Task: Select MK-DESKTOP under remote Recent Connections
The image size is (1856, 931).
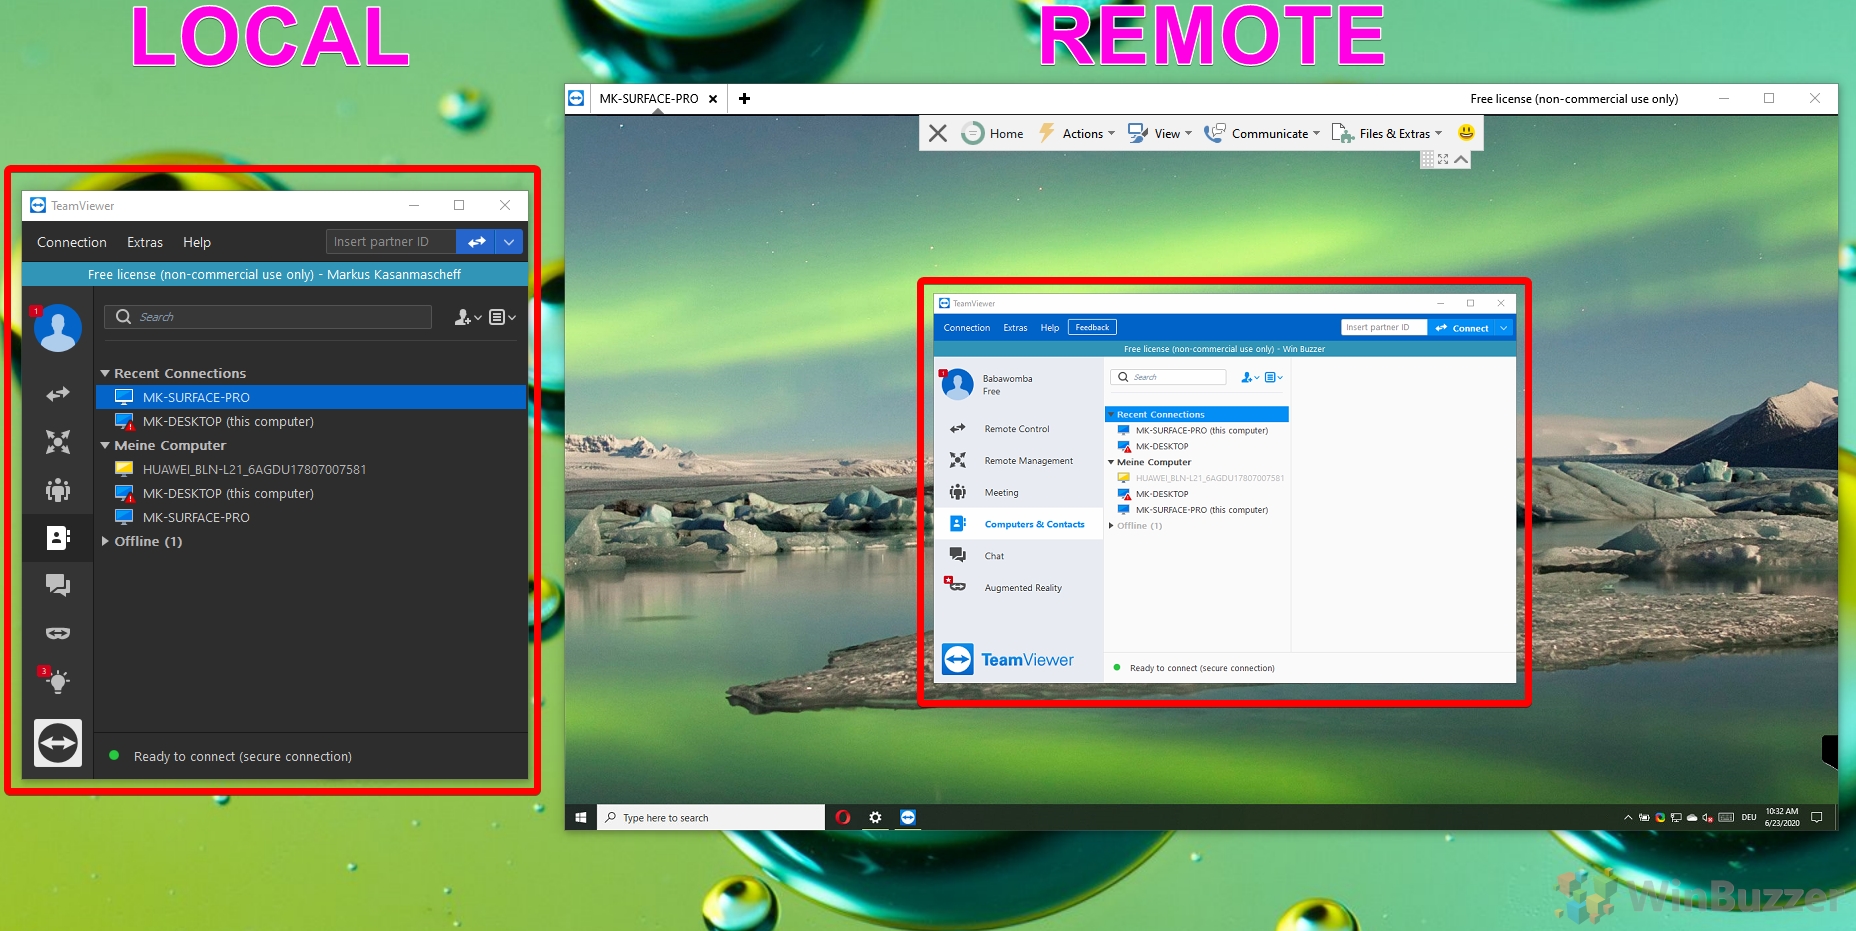Action: click(1196, 446)
